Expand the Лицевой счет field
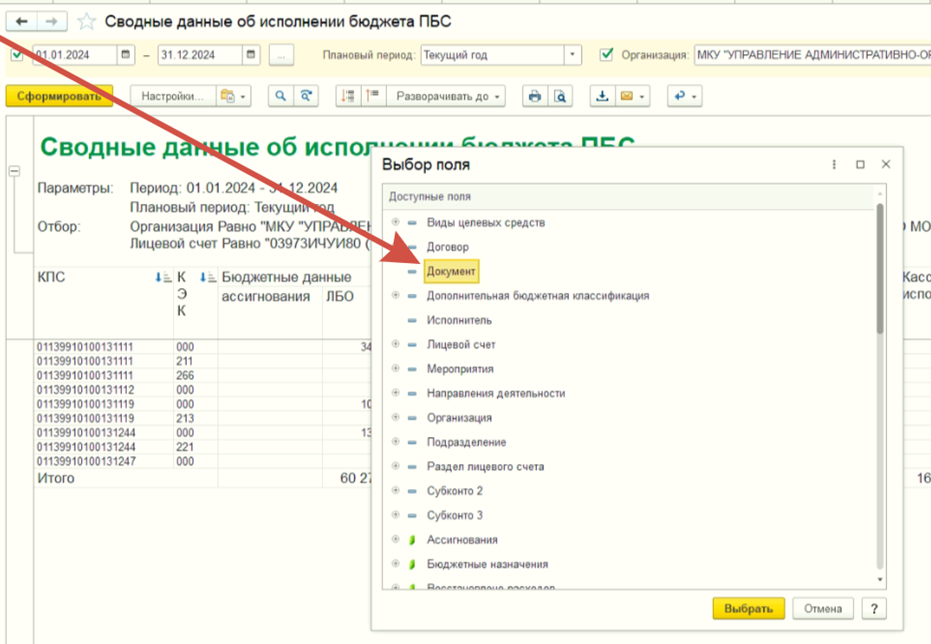 [x=395, y=344]
